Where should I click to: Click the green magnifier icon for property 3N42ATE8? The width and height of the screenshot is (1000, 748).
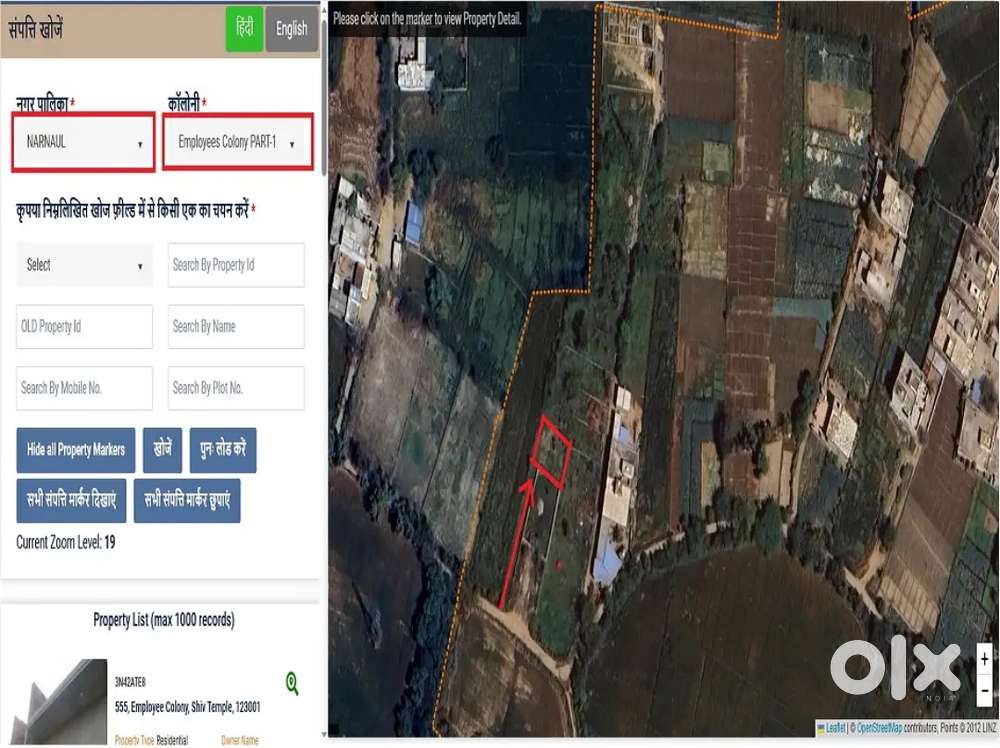[292, 684]
